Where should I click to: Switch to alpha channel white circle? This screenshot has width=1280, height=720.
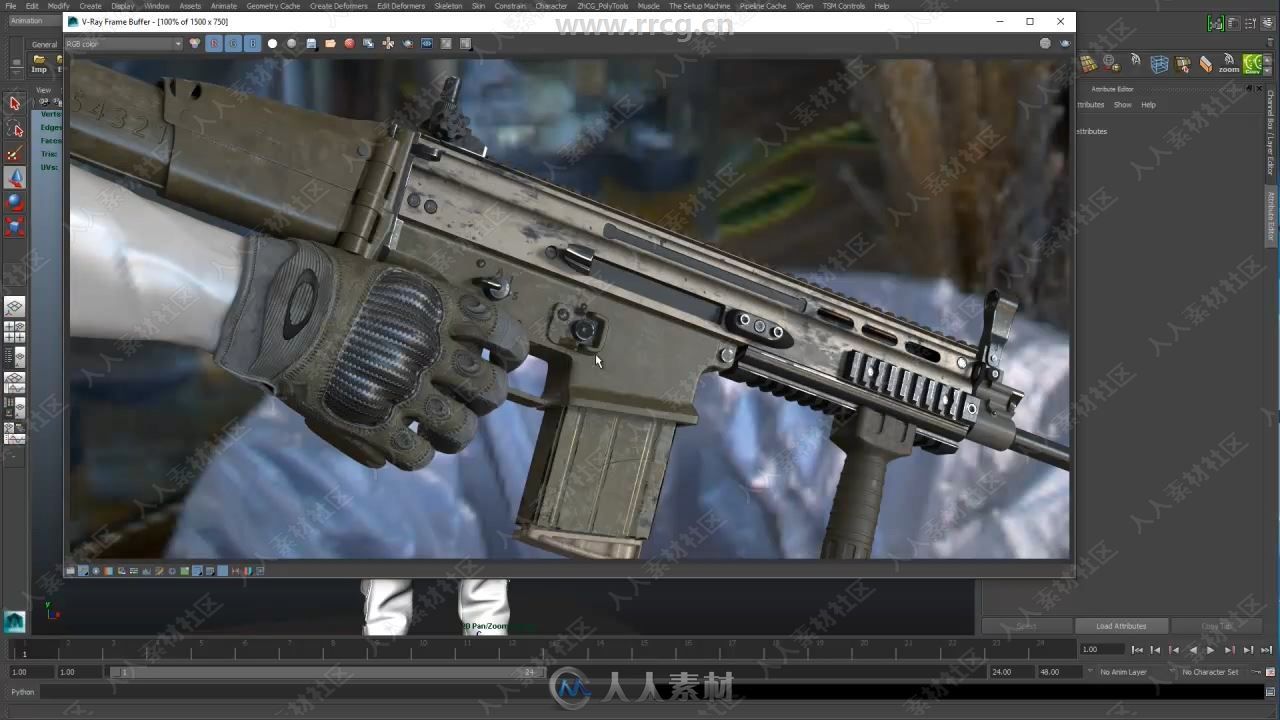pyautogui.click(x=272, y=44)
